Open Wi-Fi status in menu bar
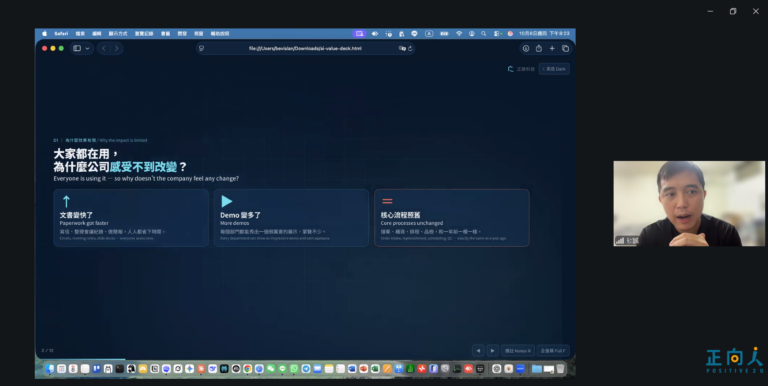768x386 pixels. coord(459,33)
